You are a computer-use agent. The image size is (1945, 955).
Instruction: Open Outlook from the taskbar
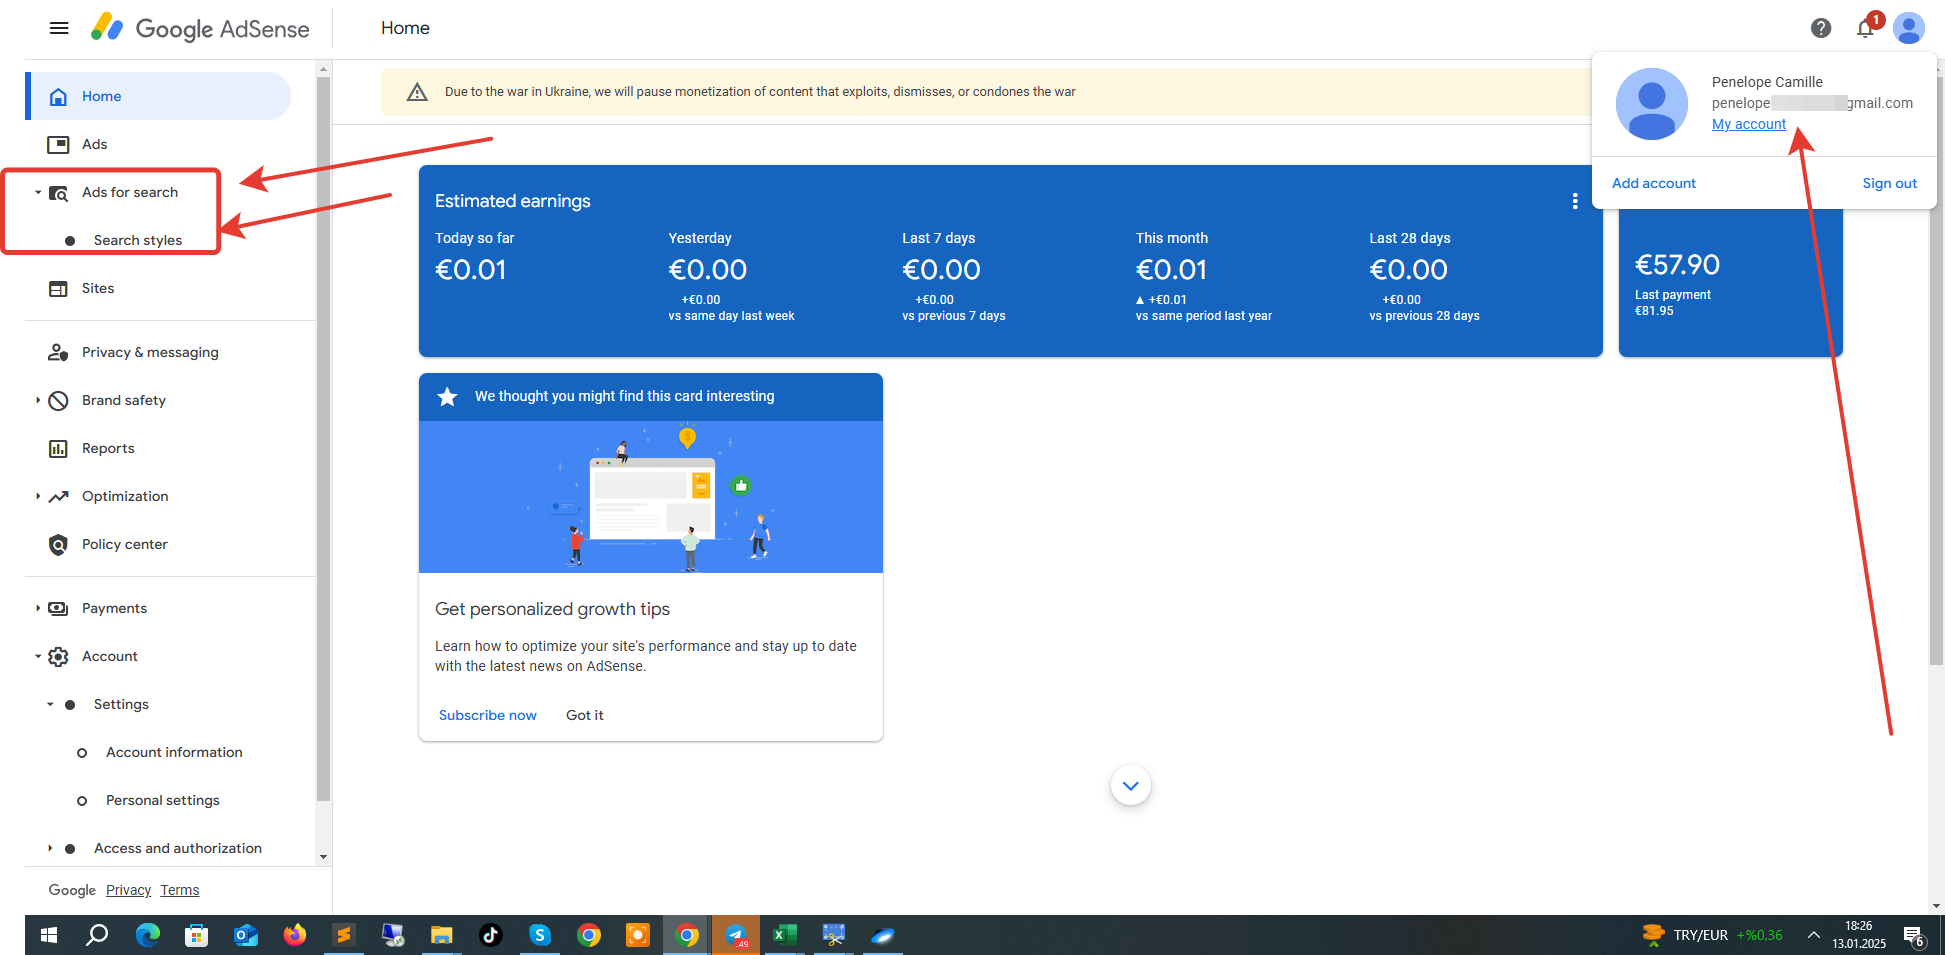click(245, 935)
